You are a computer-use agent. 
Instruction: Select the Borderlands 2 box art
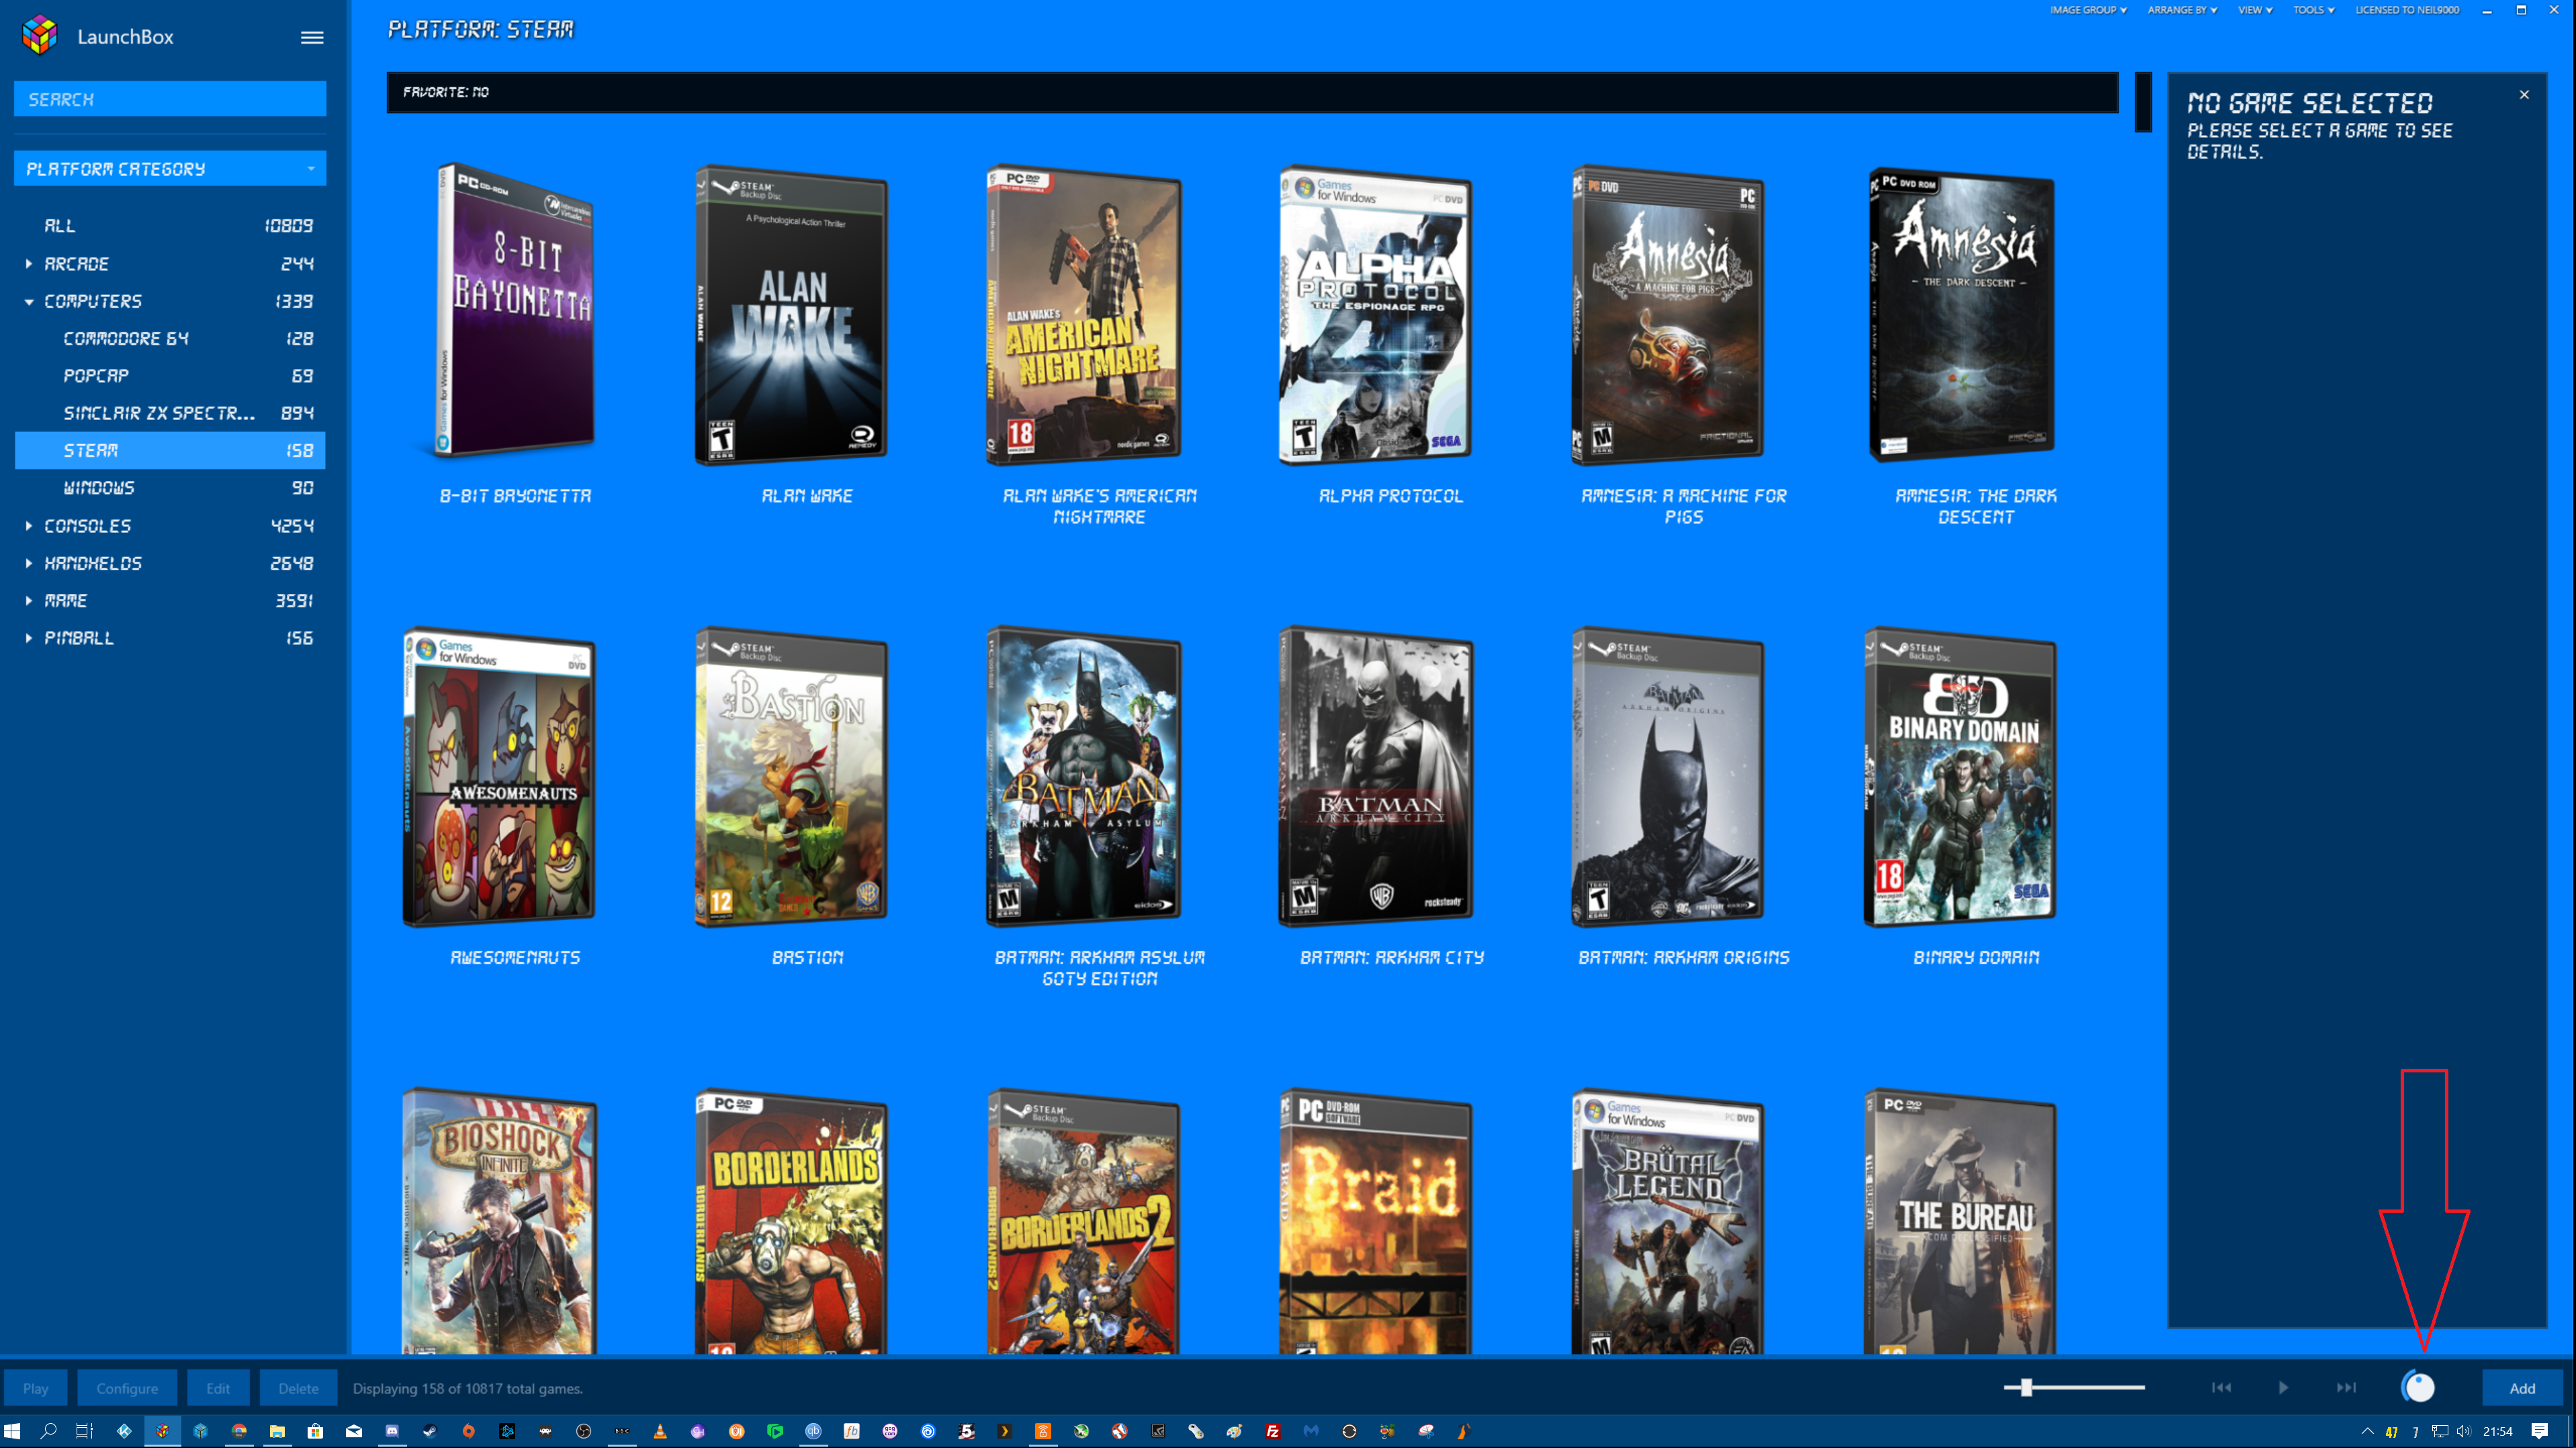pyautogui.click(x=1084, y=1222)
